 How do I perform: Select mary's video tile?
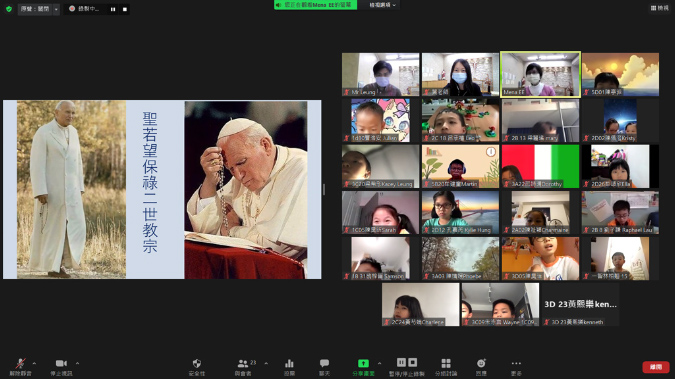pyautogui.click(x=540, y=120)
